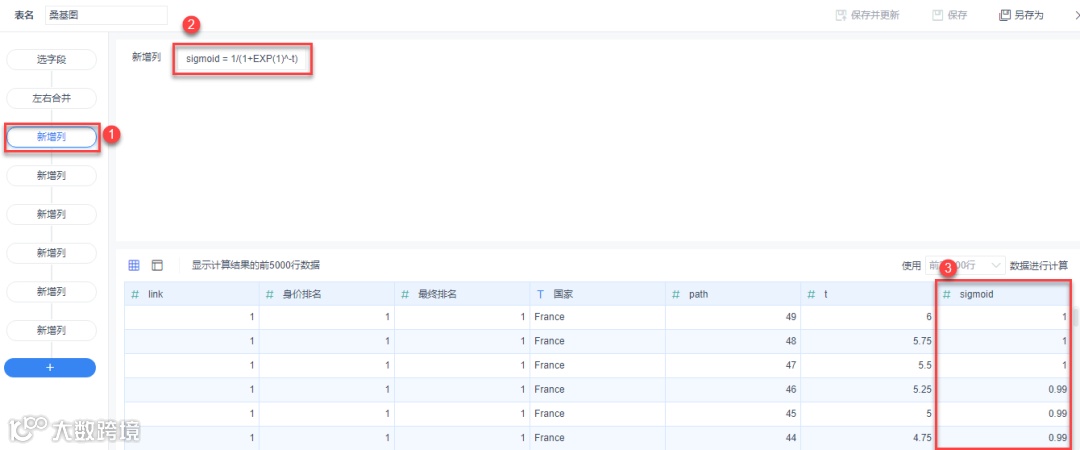Click the 保存并更新 icon
This screenshot has width=1080, height=450.
(840, 15)
